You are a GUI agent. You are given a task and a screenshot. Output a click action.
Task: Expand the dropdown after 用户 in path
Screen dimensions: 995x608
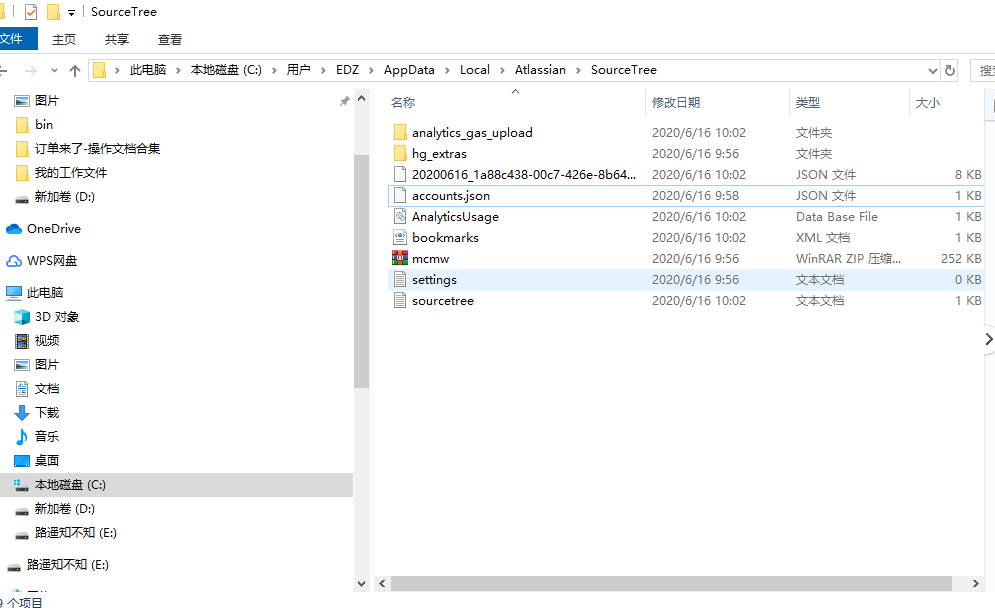point(323,70)
